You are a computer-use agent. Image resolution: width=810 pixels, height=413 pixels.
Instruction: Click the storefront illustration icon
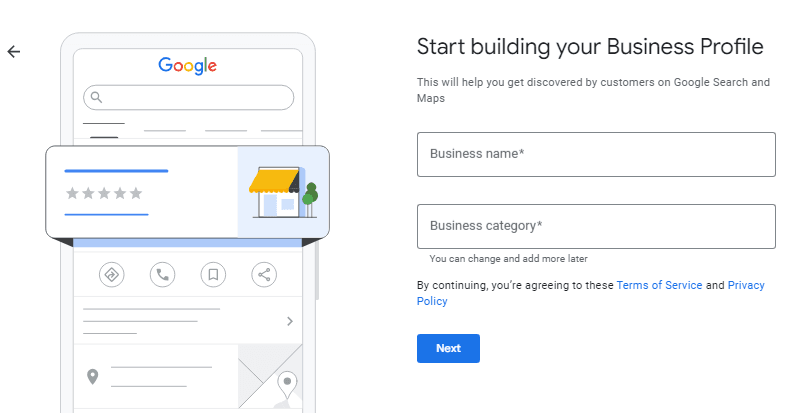coord(283,192)
